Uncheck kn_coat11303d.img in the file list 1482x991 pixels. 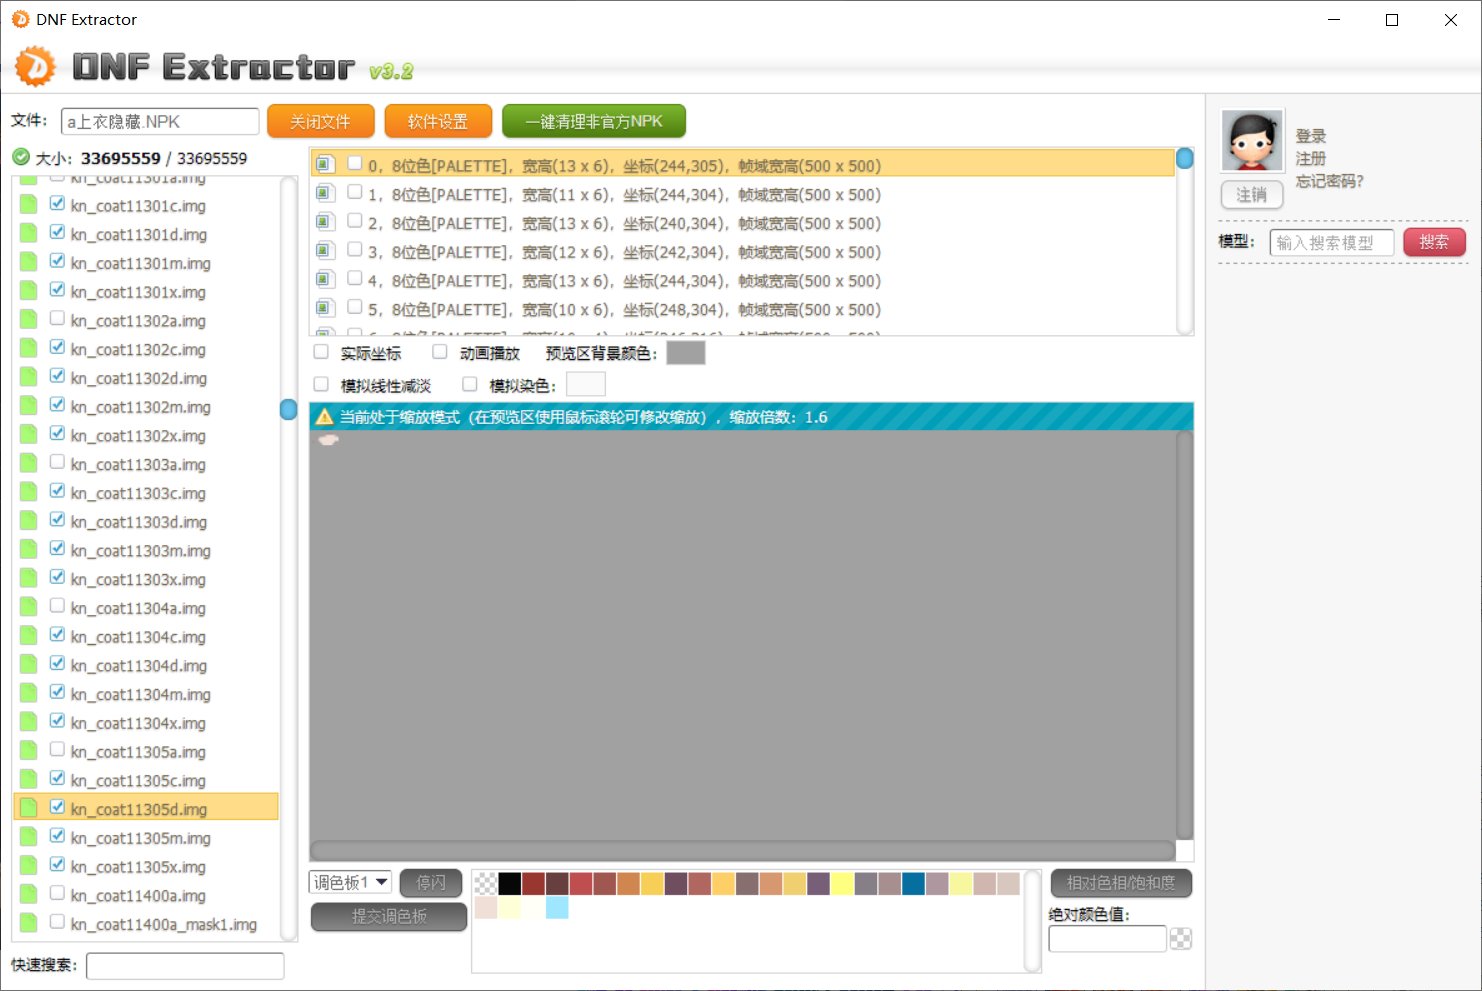pyautogui.click(x=57, y=520)
